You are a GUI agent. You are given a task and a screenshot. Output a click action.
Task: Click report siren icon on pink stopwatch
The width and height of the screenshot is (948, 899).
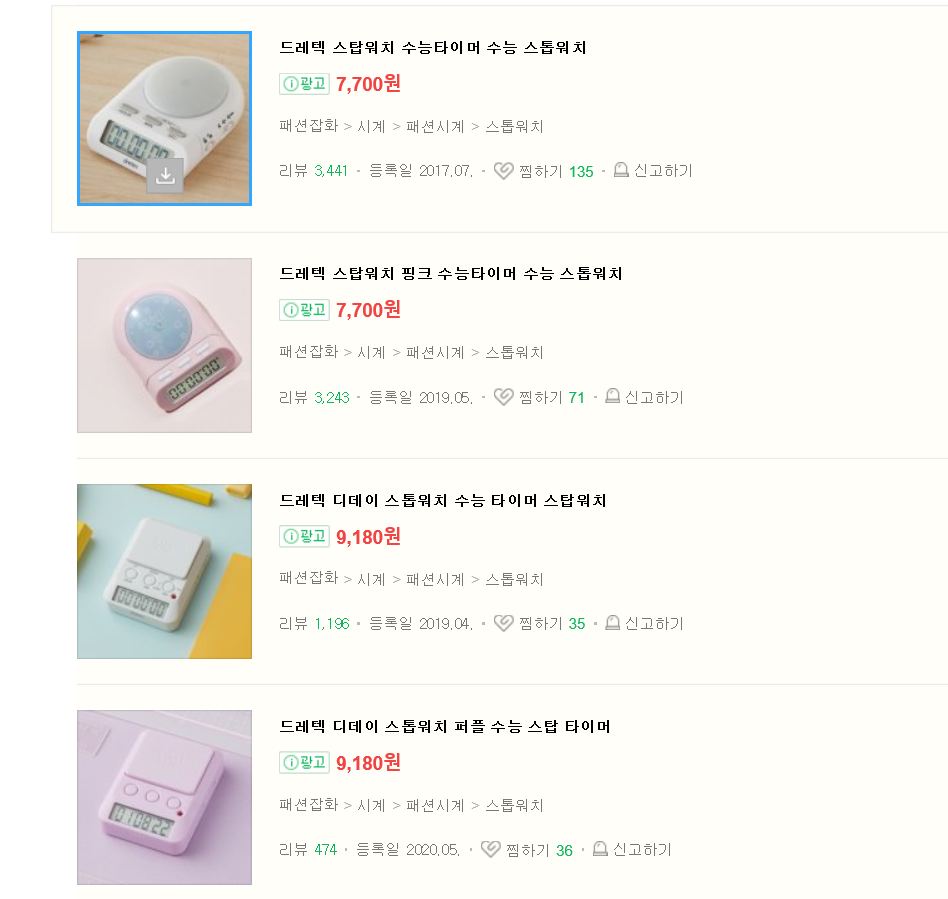[x=613, y=397]
